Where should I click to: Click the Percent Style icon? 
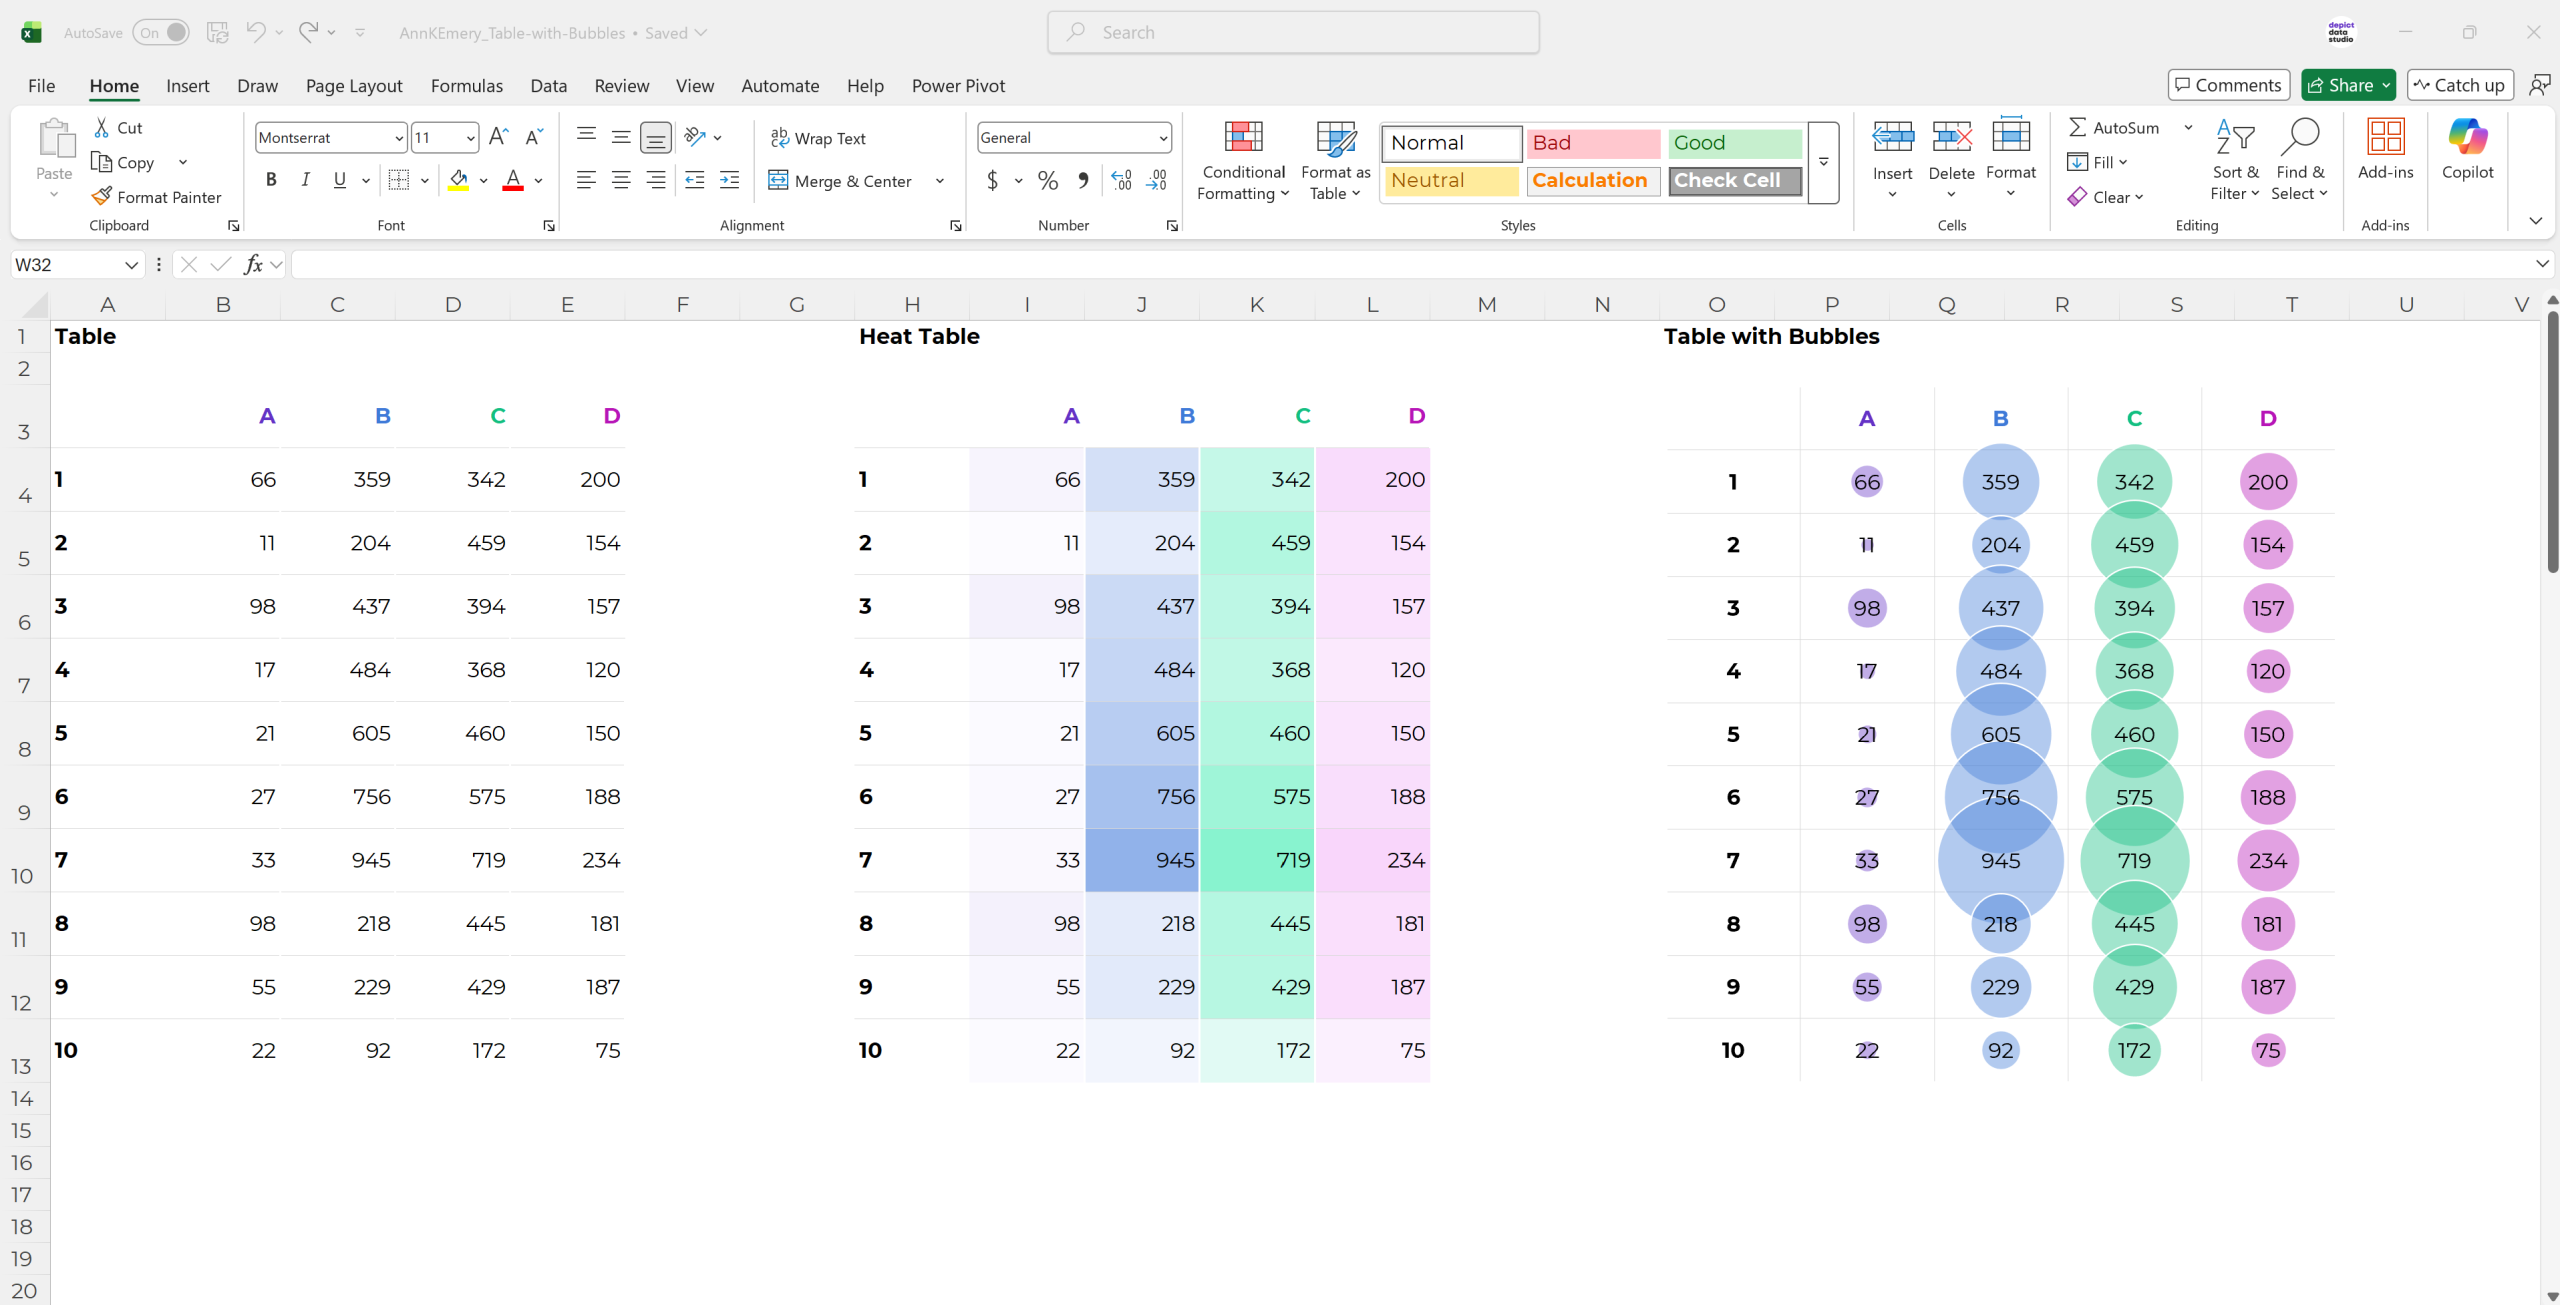[1046, 180]
